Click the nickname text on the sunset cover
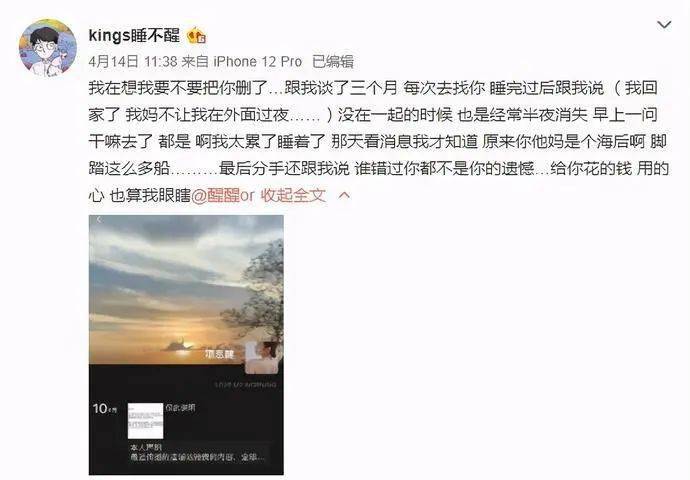Image resolution: width=690 pixels, height=480 pixels. pos(220,354)
